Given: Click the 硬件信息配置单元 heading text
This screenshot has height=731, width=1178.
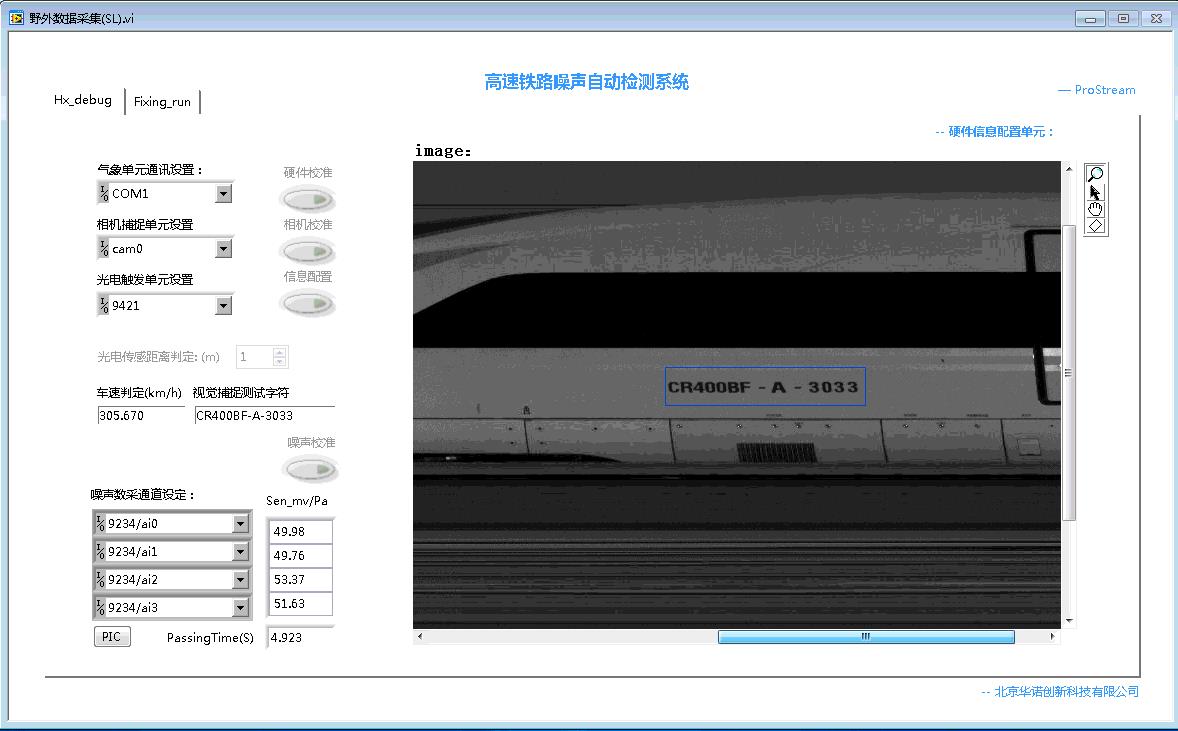Looking at the screenshot, I should (995, 131).
